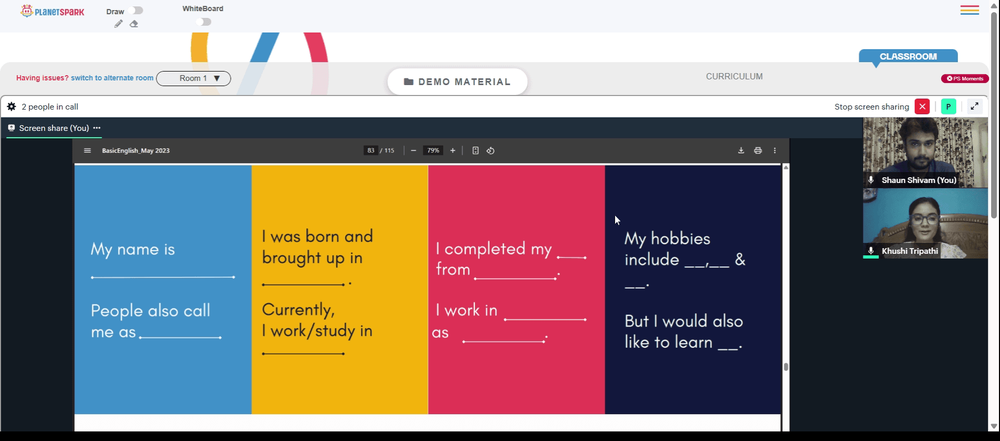Edit the PDF page number field
The image size is (1000, 441).
point(371,151)
